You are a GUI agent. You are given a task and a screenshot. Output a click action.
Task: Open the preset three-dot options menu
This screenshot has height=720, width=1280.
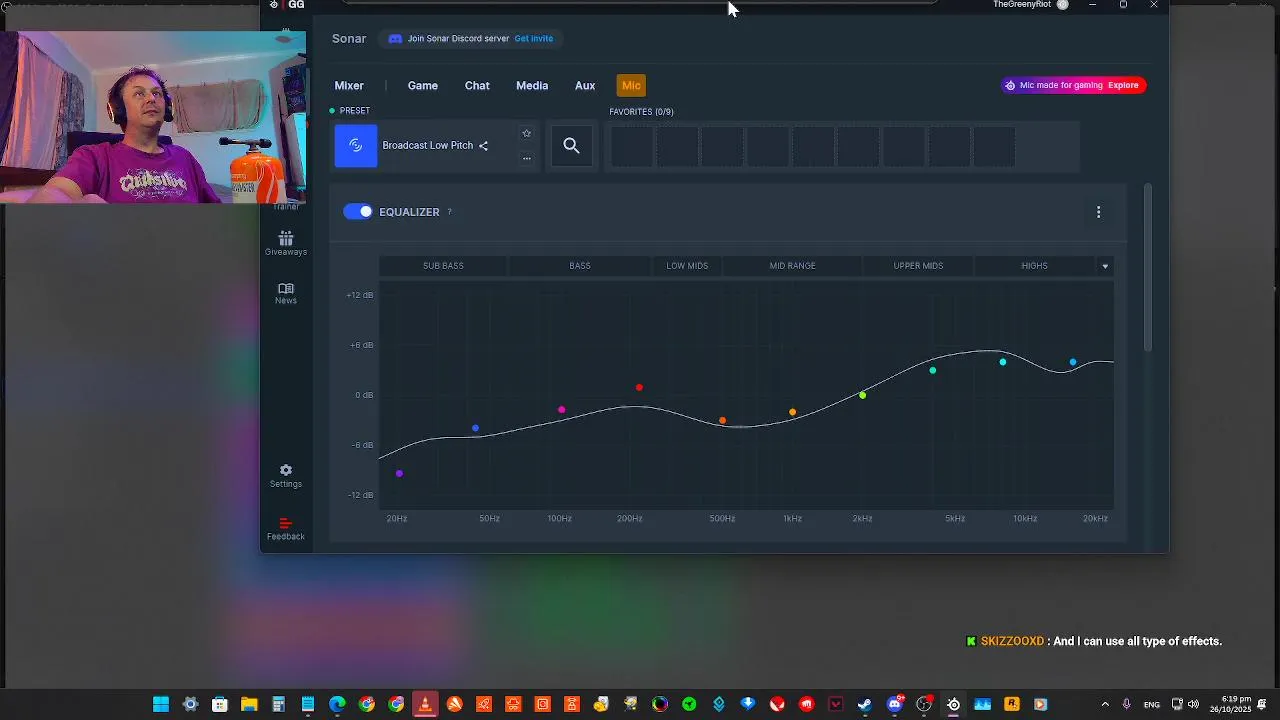click(x=526, y=158)
